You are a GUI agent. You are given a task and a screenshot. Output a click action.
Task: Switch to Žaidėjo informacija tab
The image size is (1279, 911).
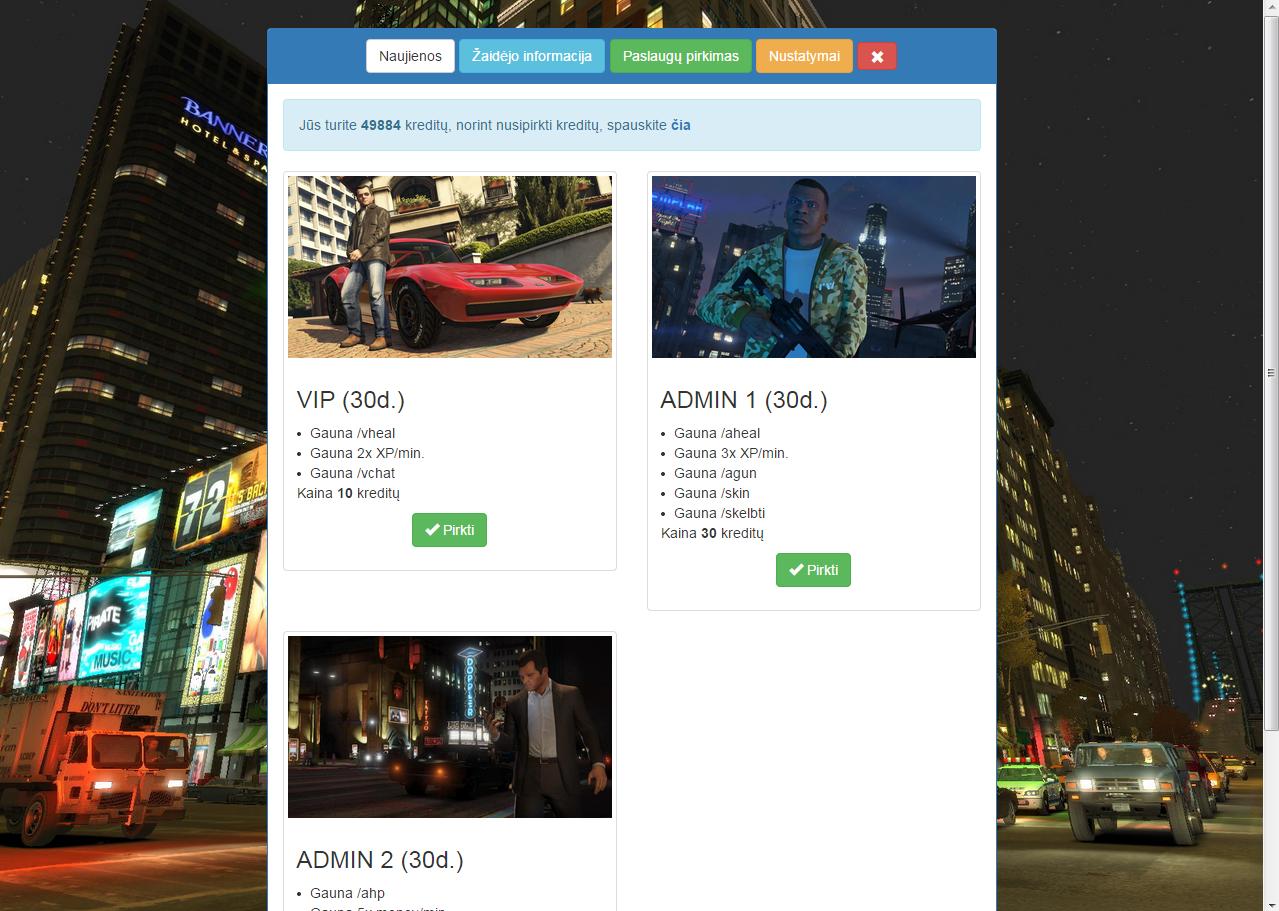(532, 56)
